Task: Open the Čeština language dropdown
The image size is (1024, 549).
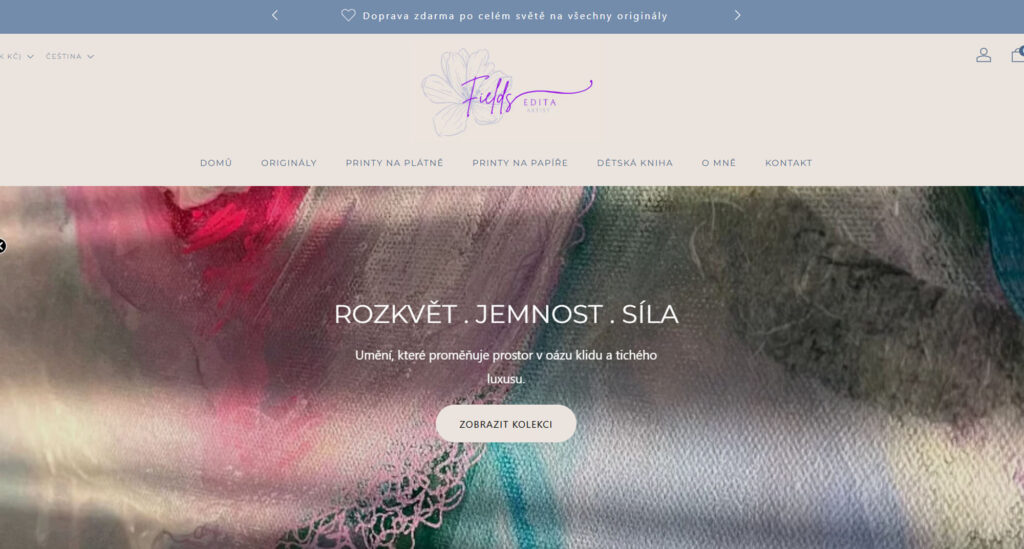Action: coord(70,57)
